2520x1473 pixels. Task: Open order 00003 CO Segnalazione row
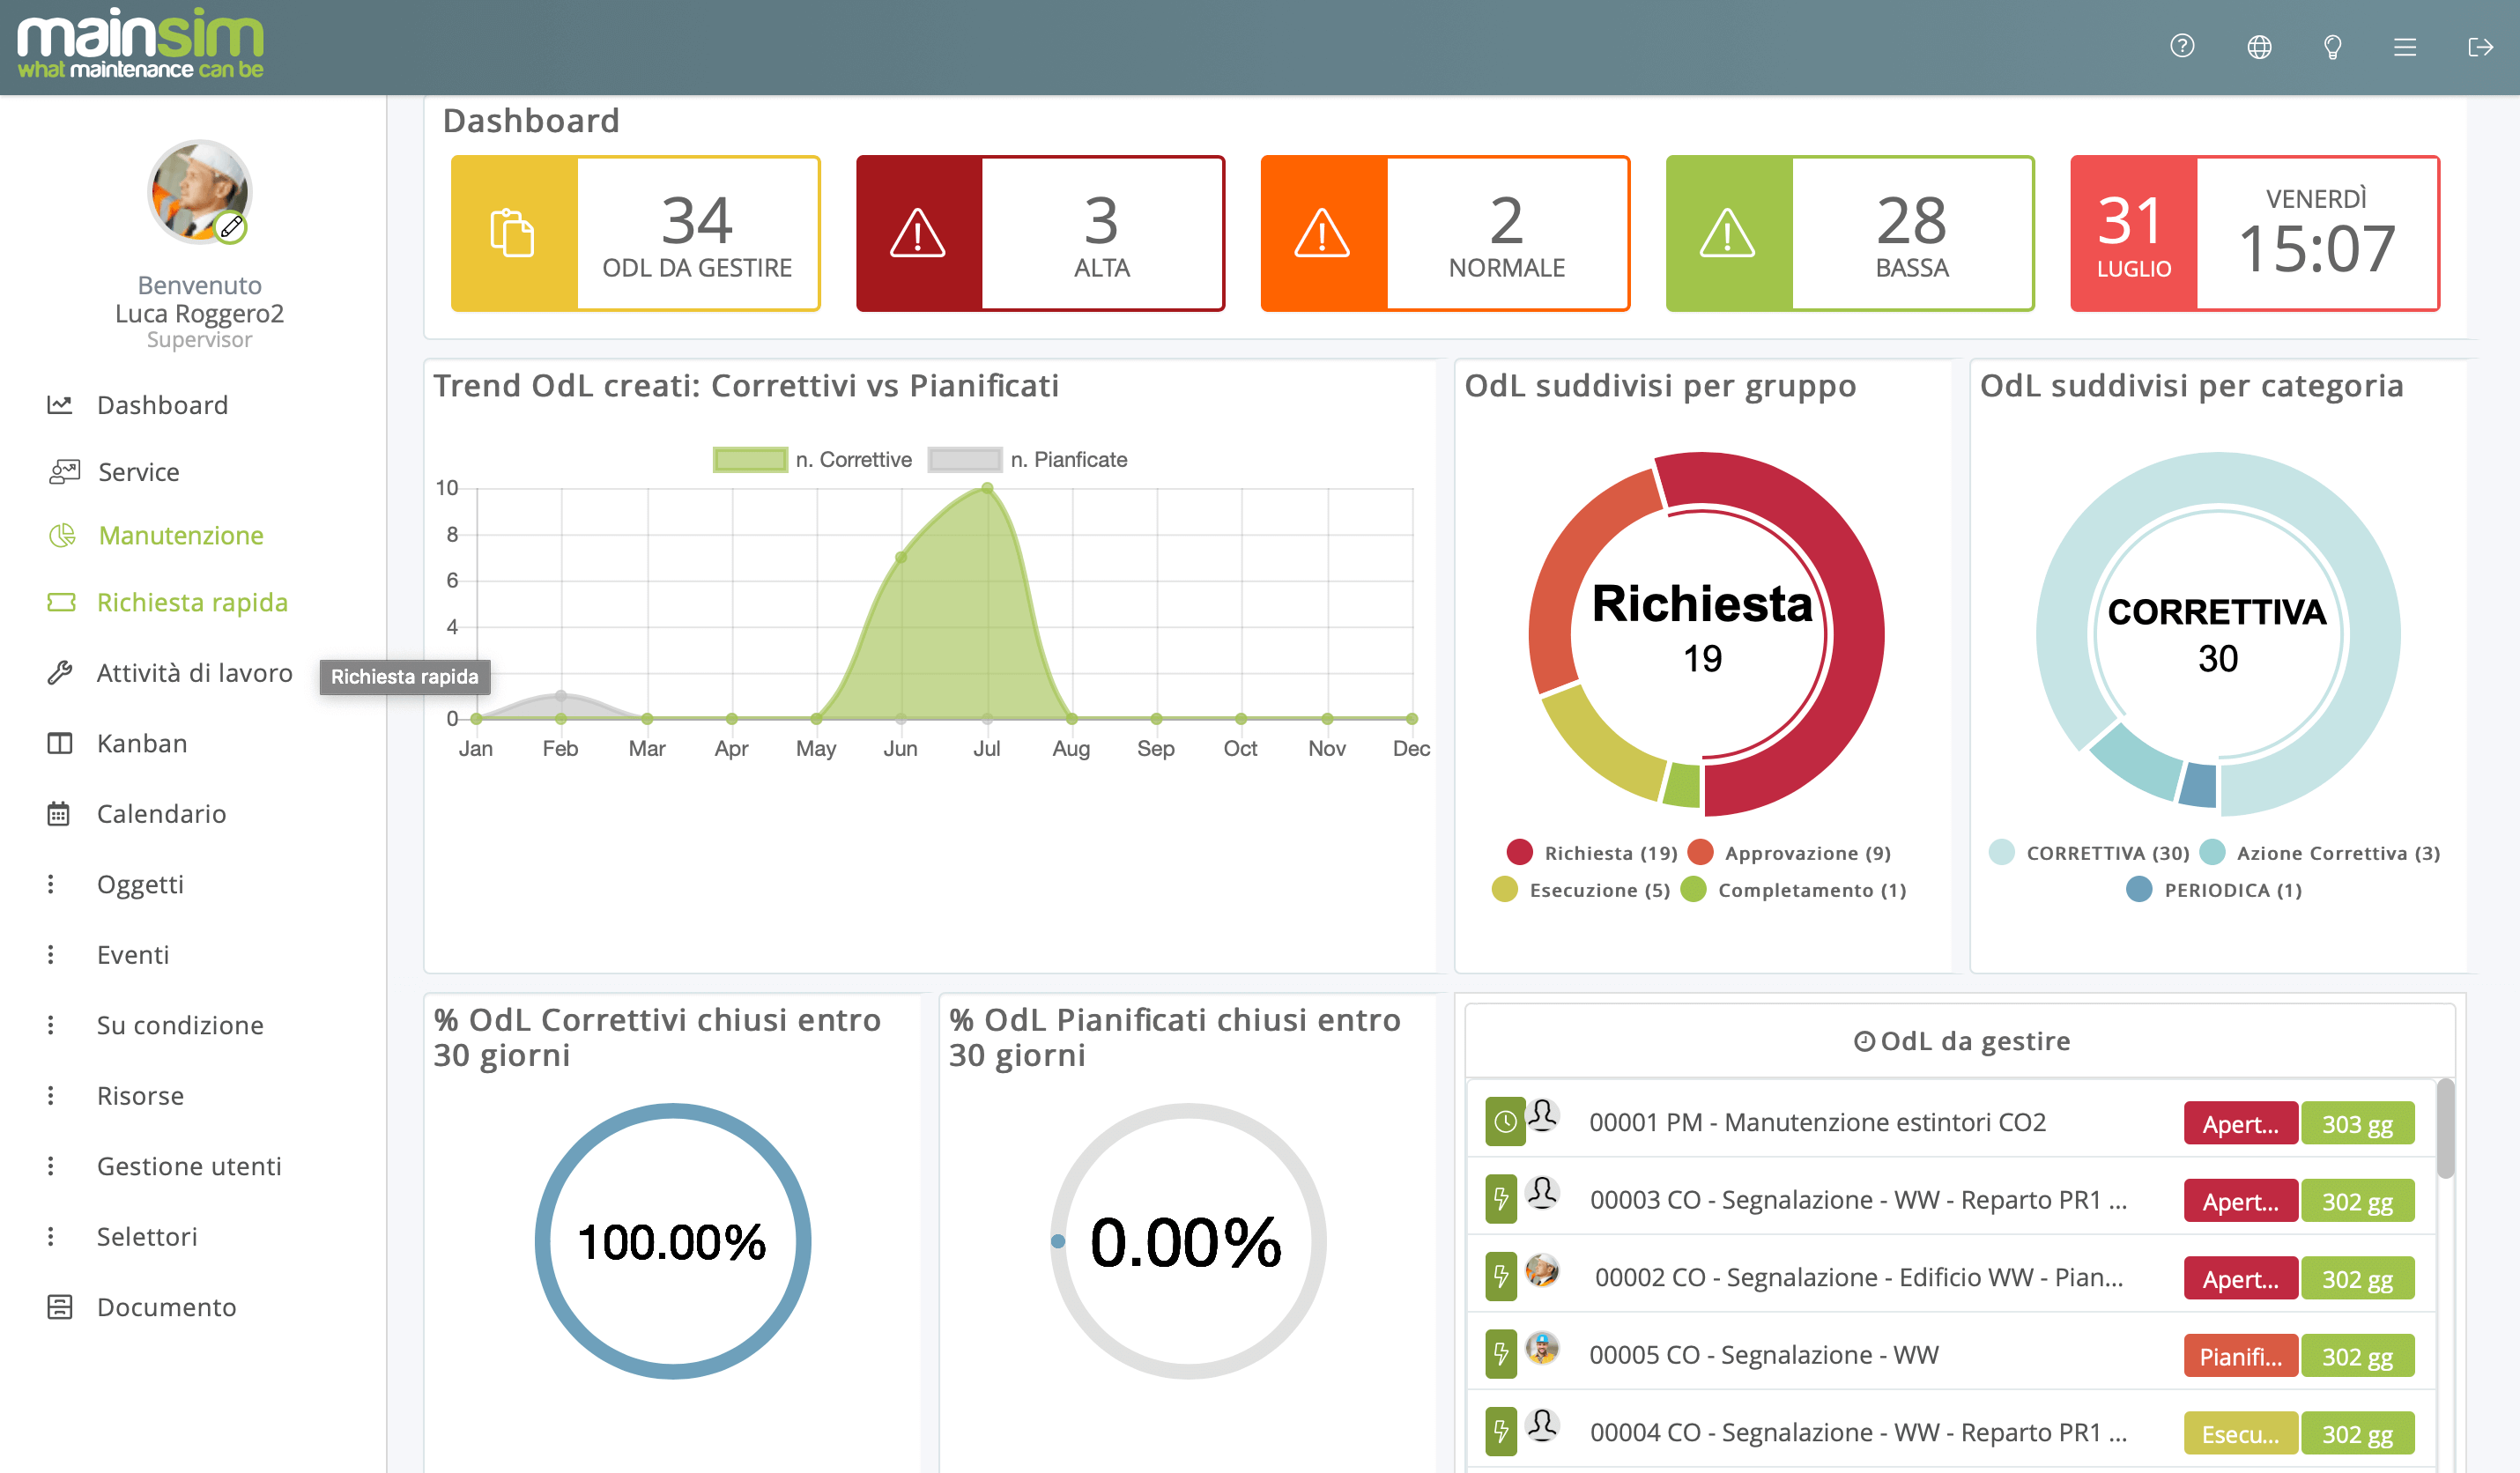[1857, 1200]
